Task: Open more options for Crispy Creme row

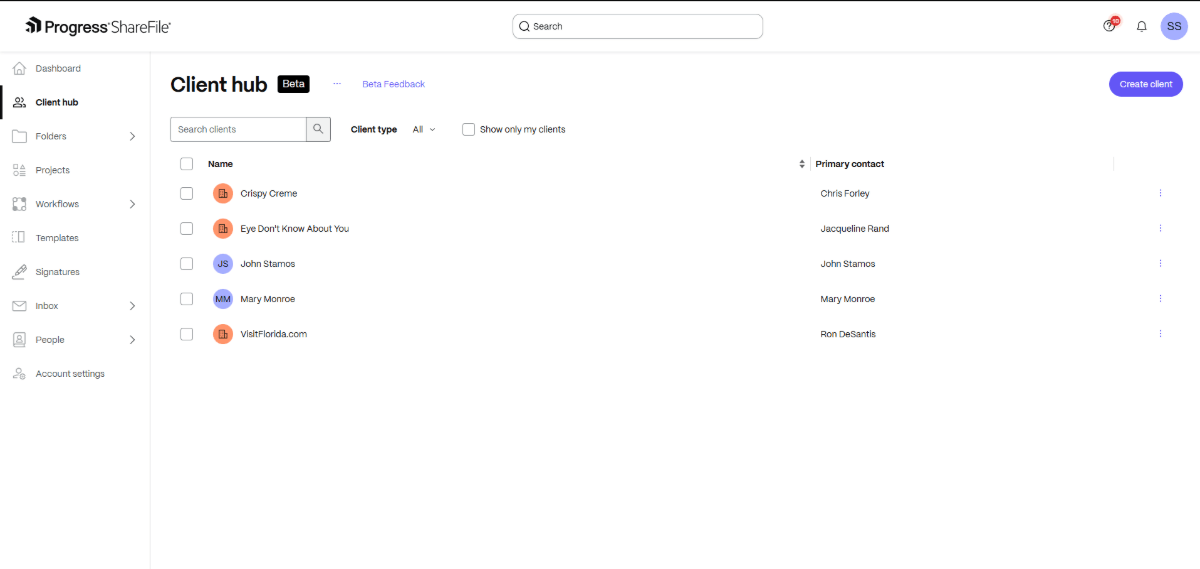Action: click(1160, 193)
